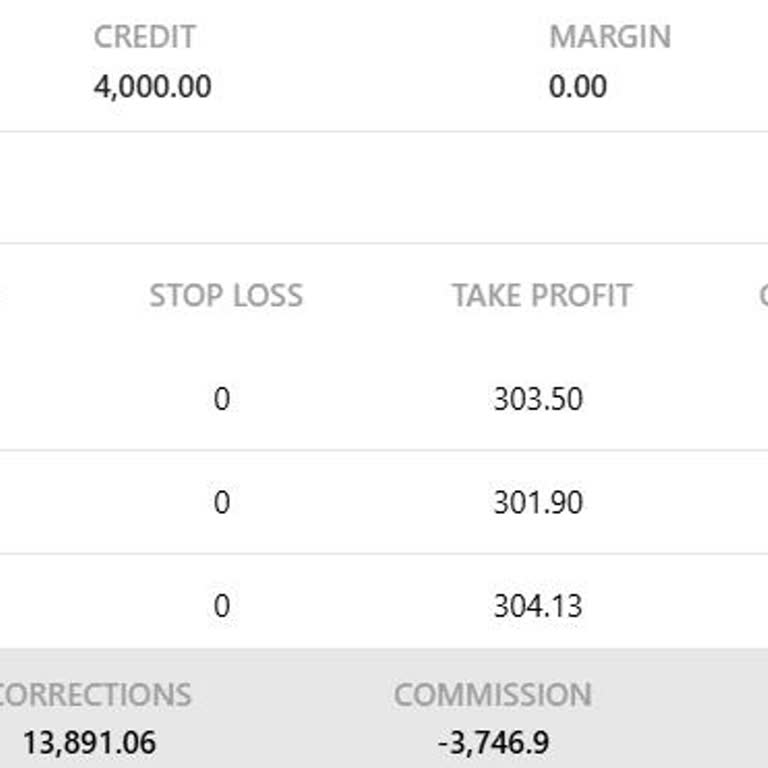This screenshot has height=768, width=768.
Task: Click the gray totals footer bar between CORRECTIONS and COMMISSION
Action: tap(290, 718)
